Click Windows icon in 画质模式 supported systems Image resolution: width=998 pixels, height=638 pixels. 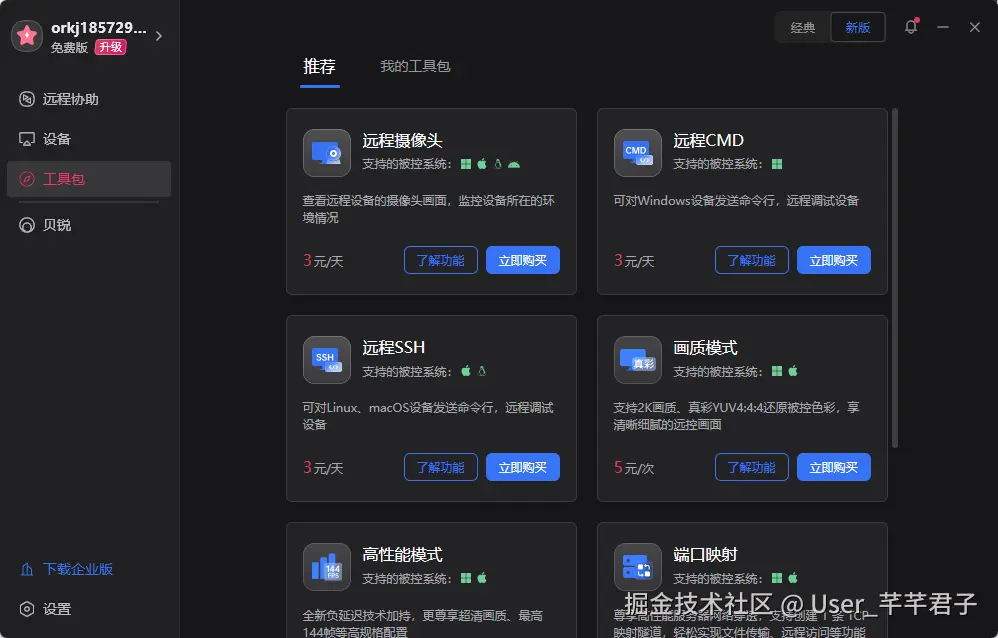click(777, 371)
